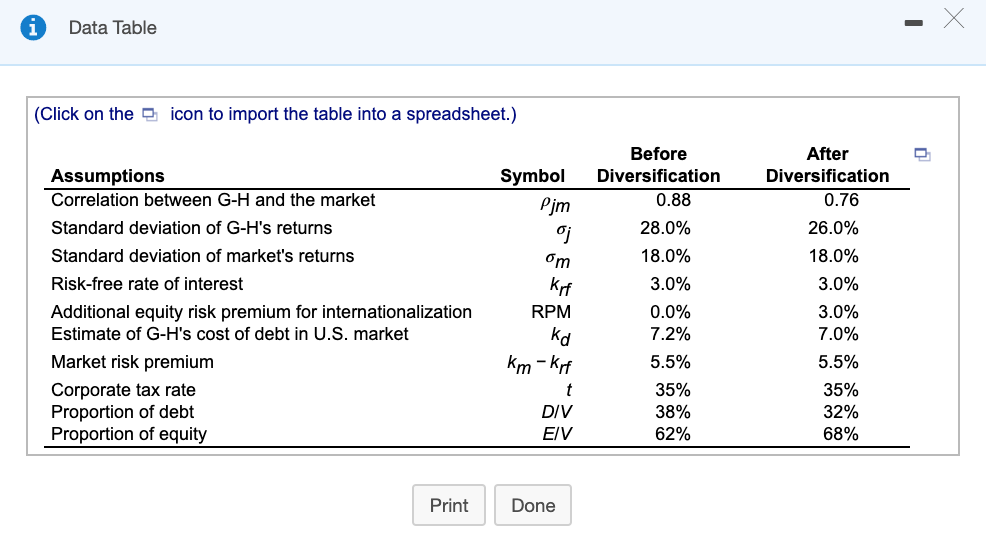
Task: Close the Data Table dialog
Action: point(955,19)
